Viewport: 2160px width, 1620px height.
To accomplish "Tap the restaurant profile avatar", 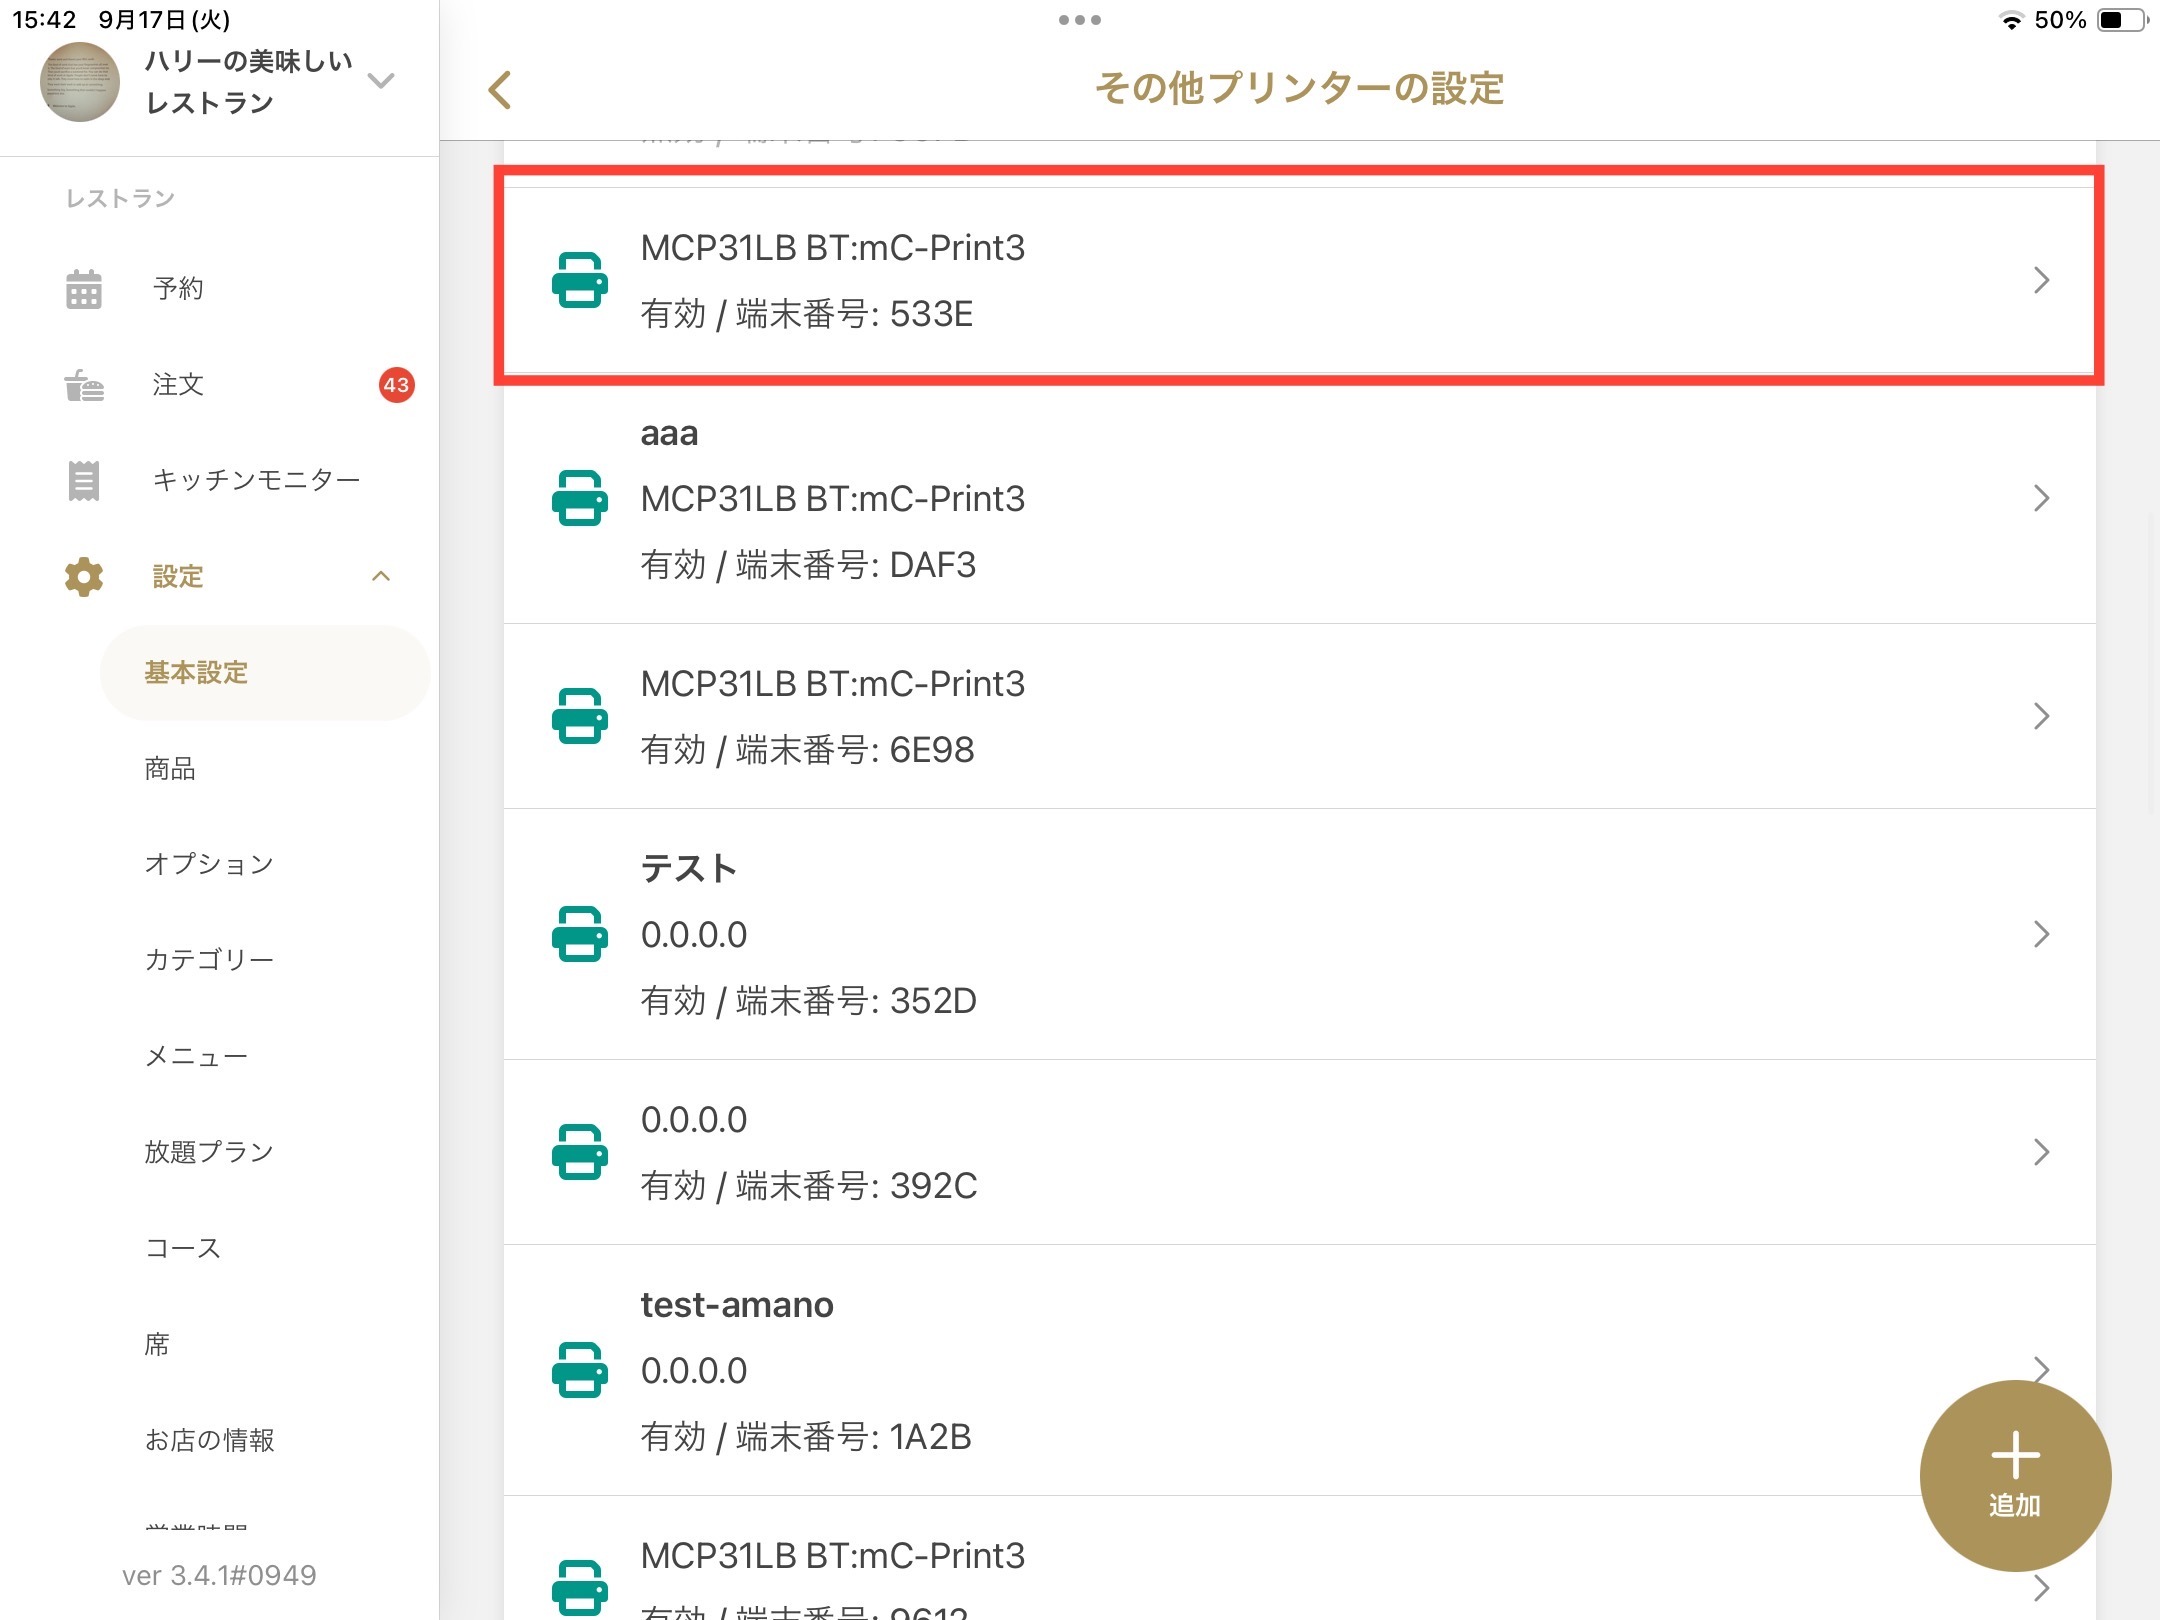I will point(80,82).
